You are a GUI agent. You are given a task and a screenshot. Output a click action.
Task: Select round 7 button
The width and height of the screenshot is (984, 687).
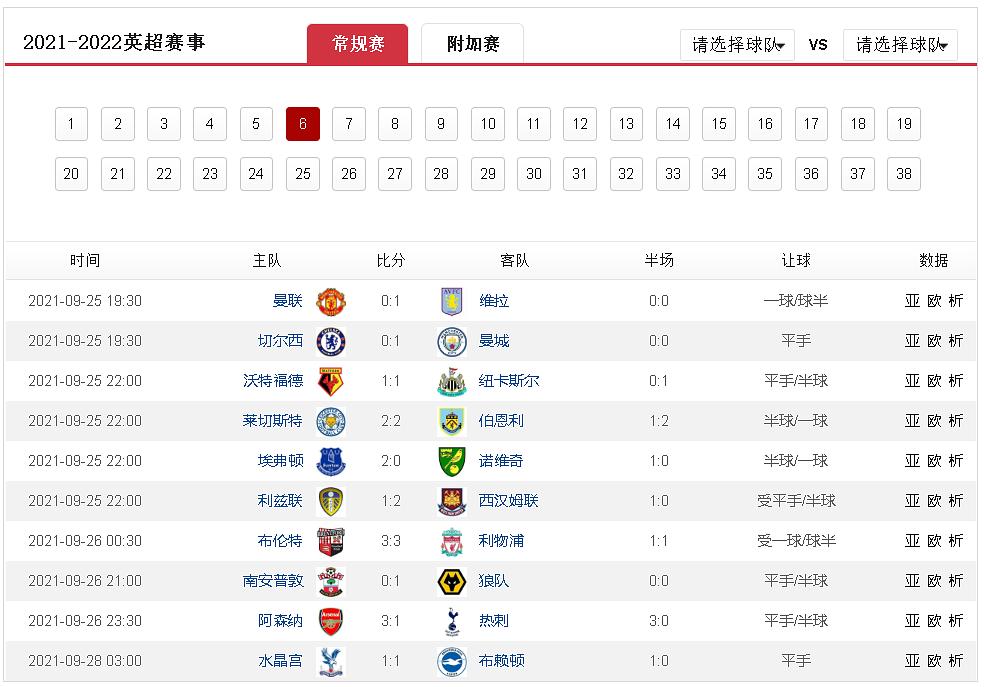point(348,124)
